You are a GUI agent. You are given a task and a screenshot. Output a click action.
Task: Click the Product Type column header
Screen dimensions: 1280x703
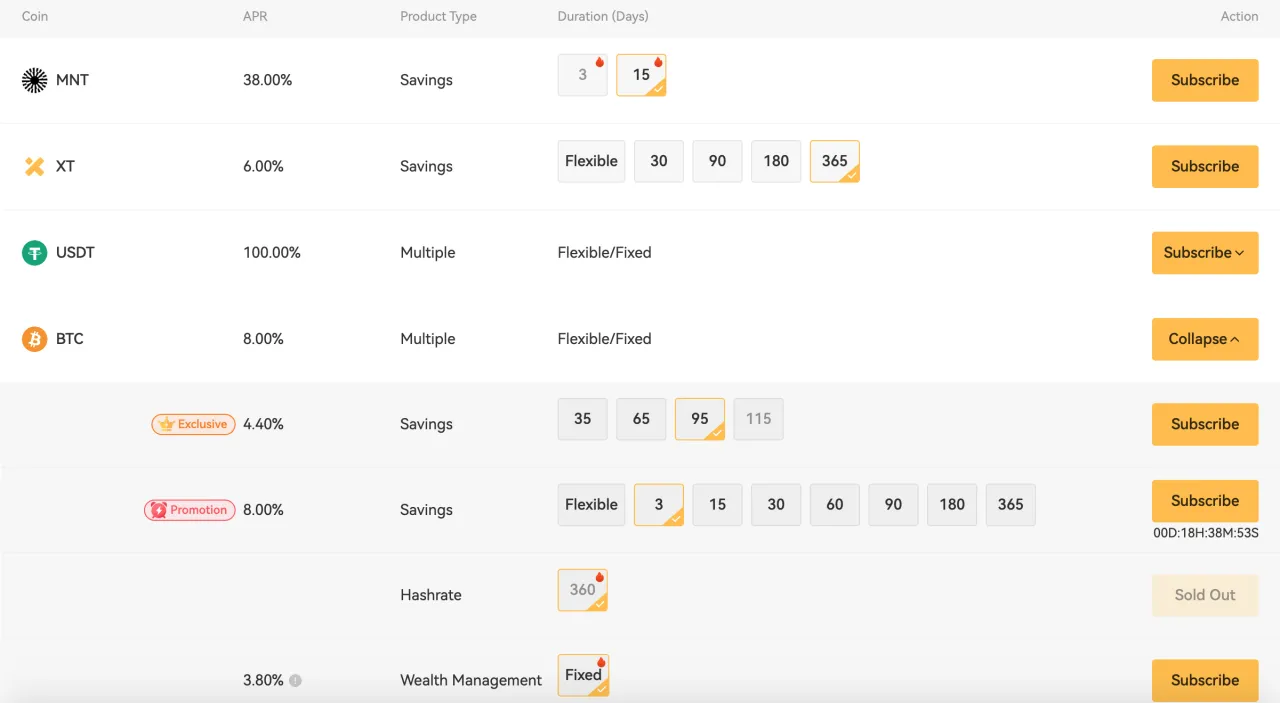(x=438, y=16)
